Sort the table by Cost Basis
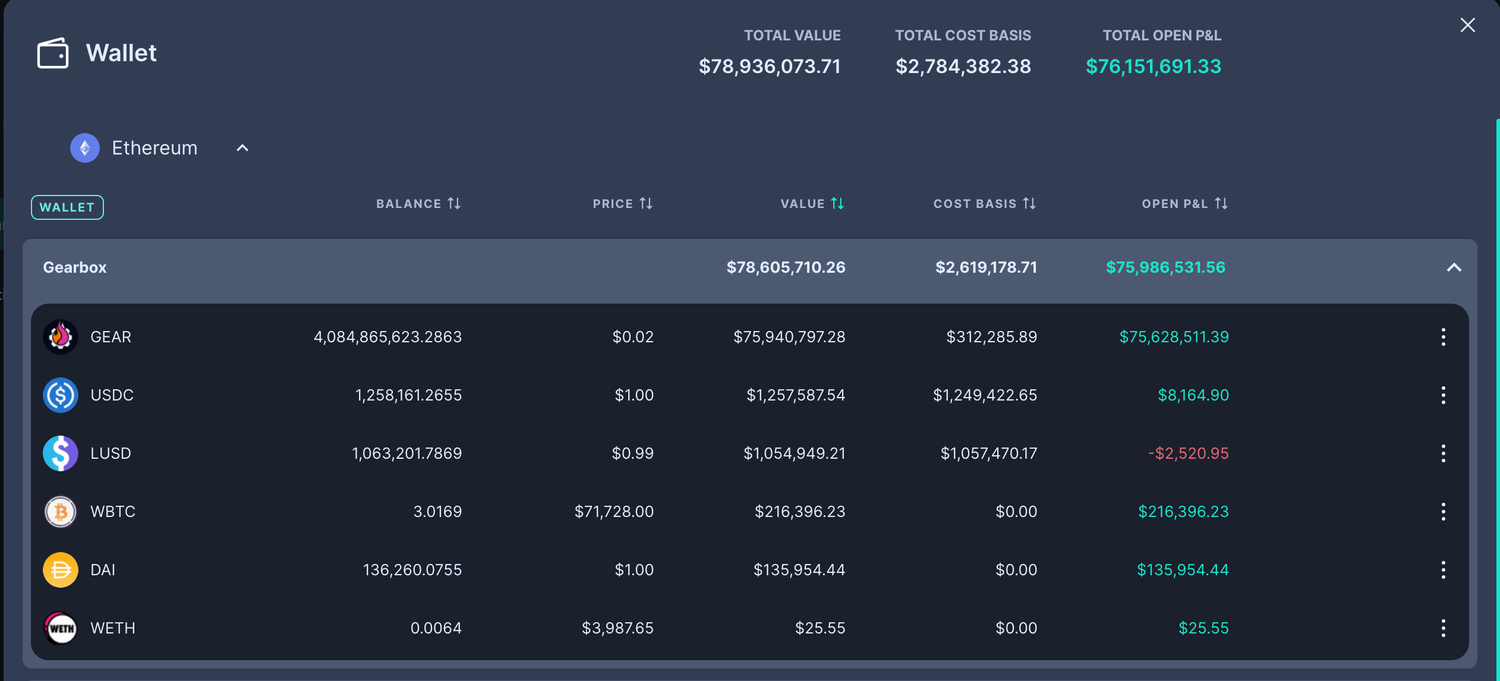This screenshot has height=681, width=1500. pos(985,203)
